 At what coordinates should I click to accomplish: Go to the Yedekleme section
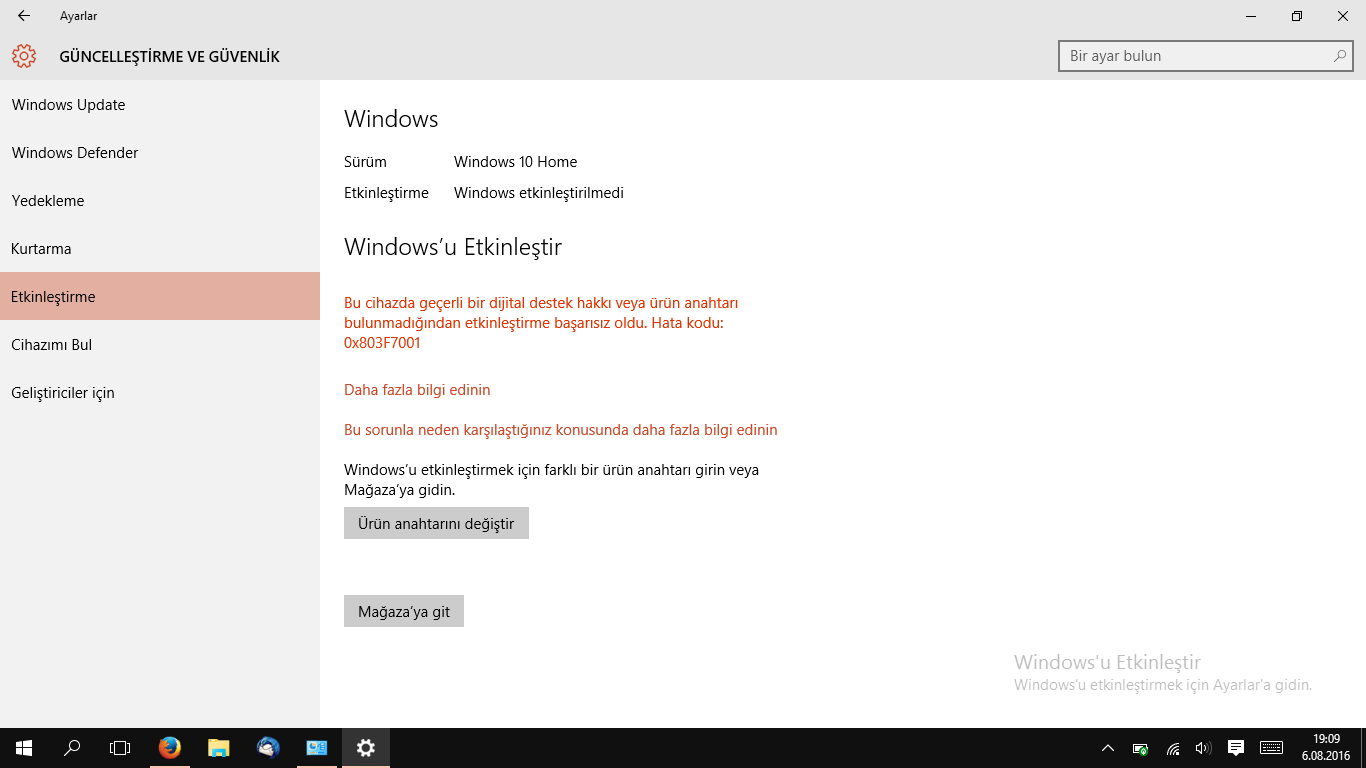160,201
